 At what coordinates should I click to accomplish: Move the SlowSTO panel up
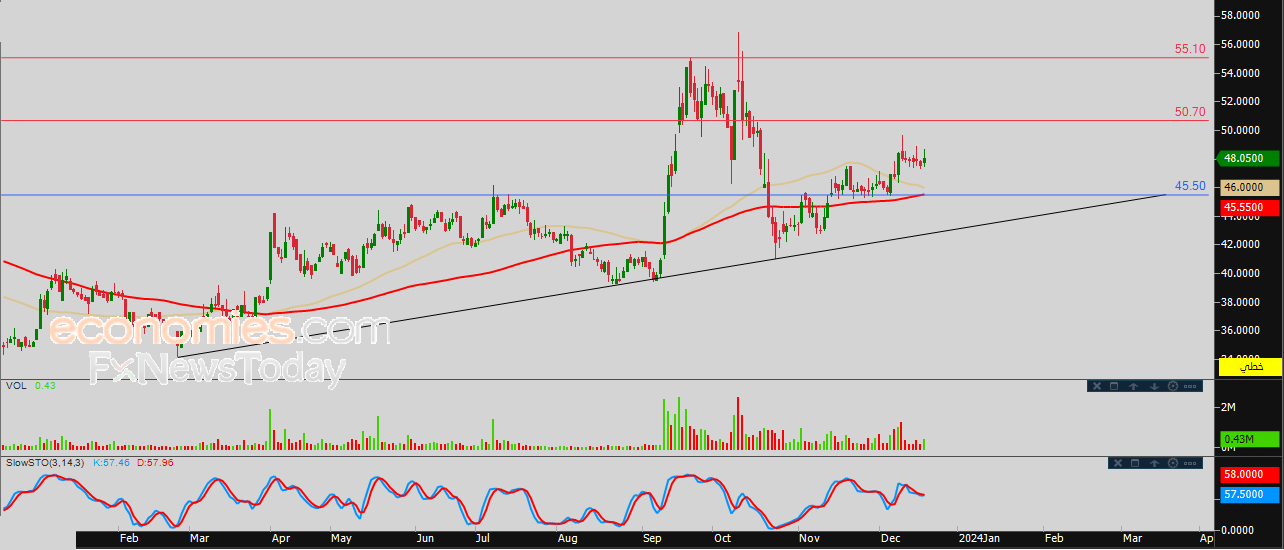(1154, 463)
